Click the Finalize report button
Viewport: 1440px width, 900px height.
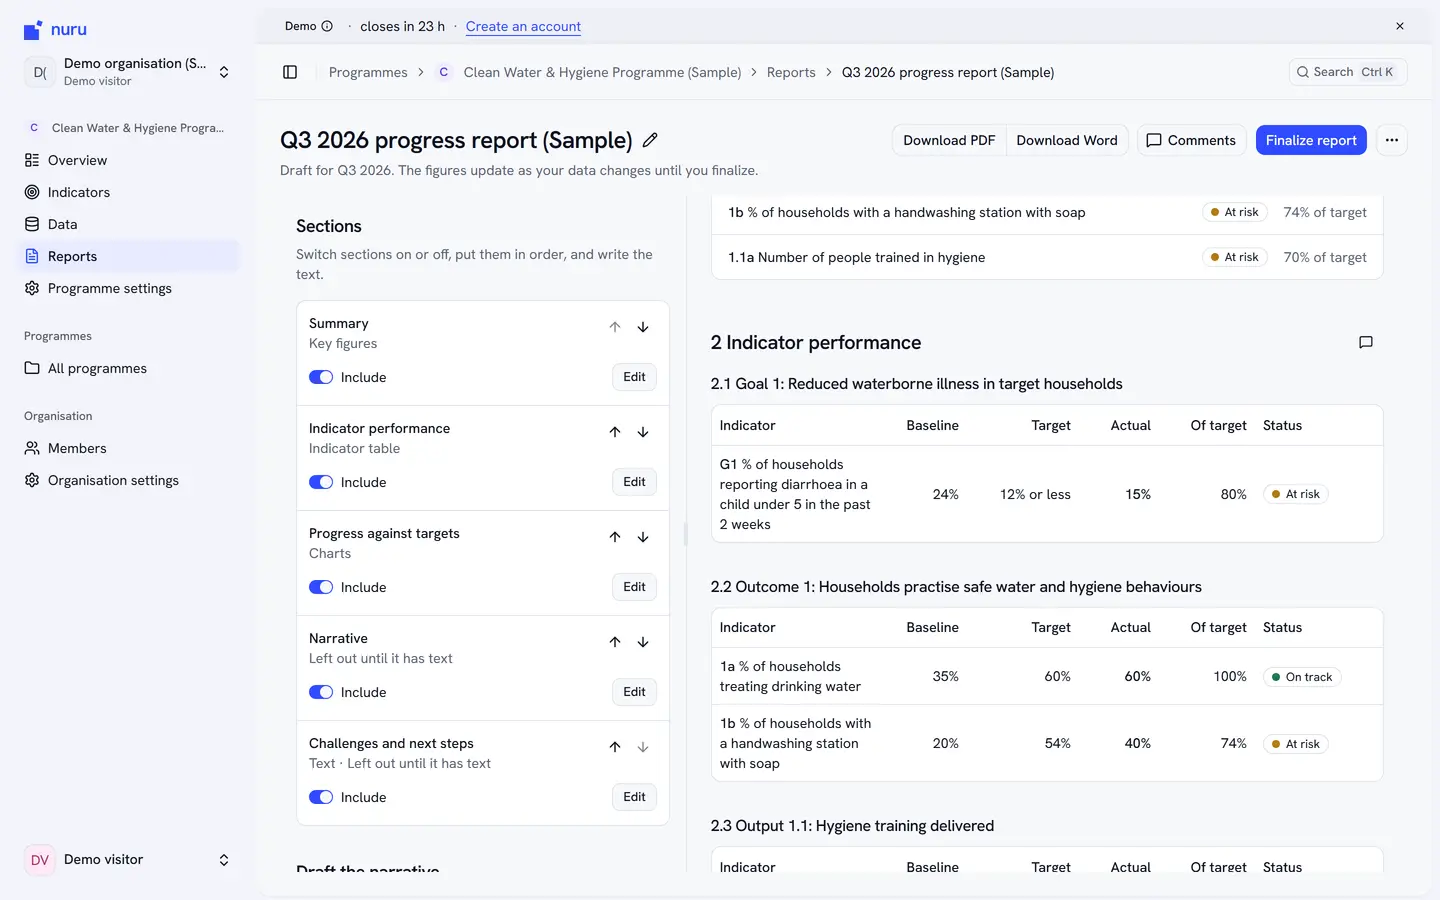(1311, 140)
